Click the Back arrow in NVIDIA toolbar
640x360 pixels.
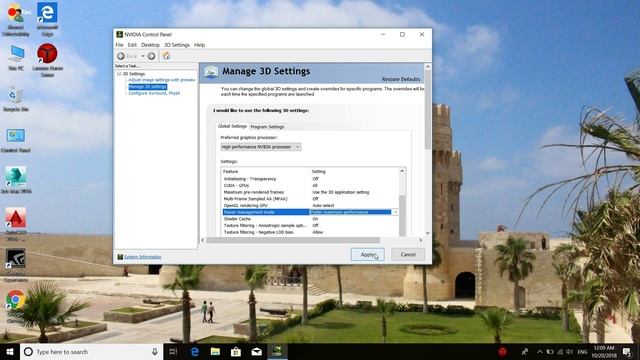click(x=121, y=56)
